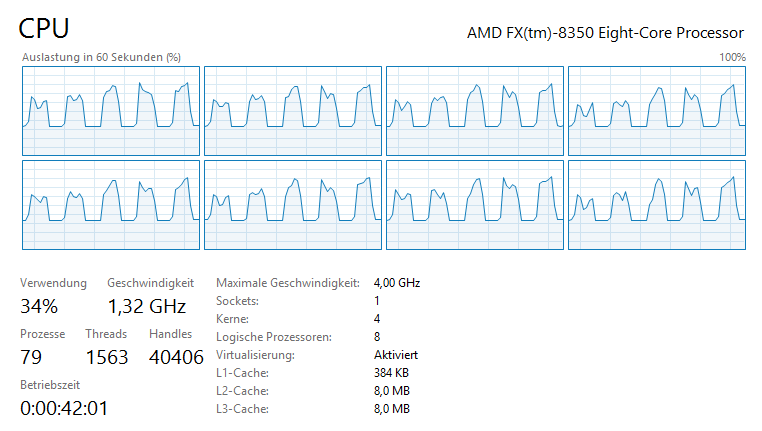Click the 34% Verwendung value
The height and width of the screenshot is (431, 762).
(x=39, y=306)
